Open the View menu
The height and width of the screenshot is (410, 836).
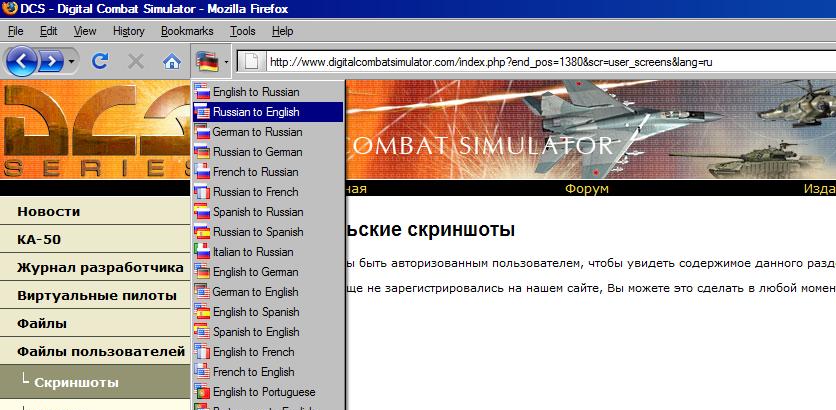(x=85, y=31)
